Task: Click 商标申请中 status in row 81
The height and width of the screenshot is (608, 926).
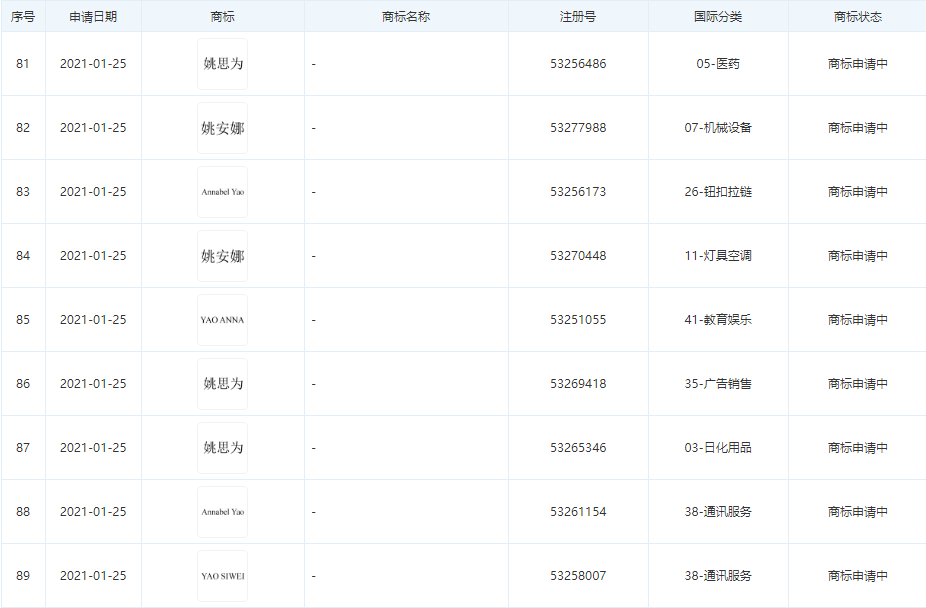Action: (857, 64)
